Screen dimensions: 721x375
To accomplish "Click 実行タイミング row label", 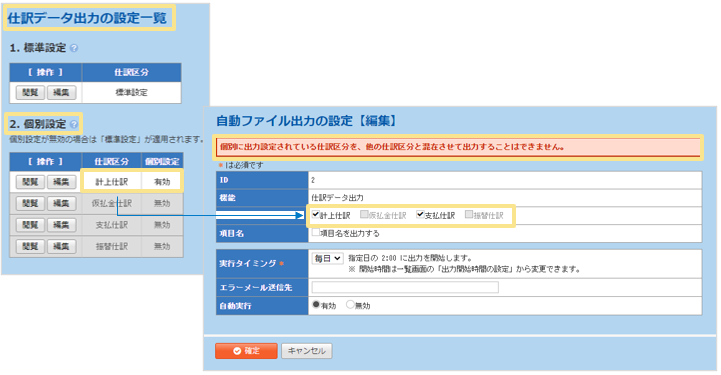I will click(x=262, y=264).
